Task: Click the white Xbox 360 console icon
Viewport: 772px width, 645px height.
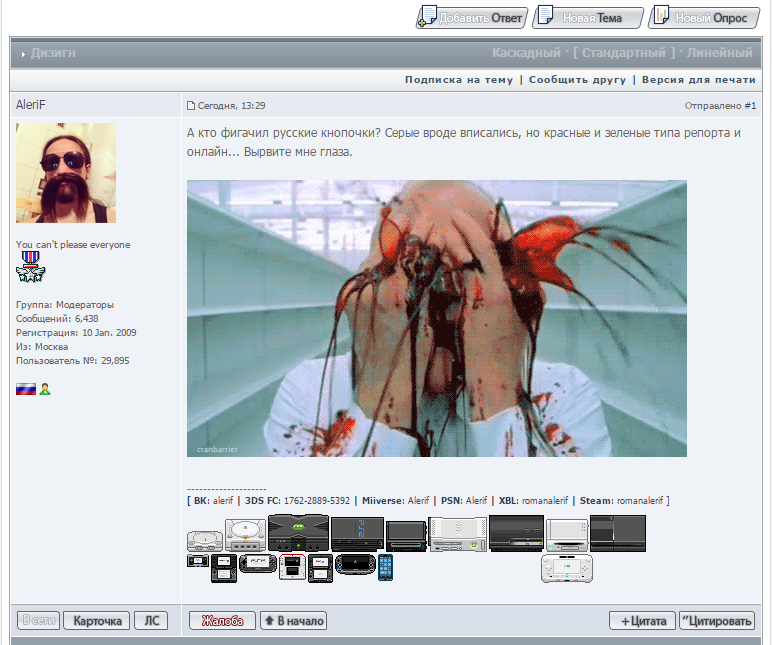Action: tap(457, 534)
